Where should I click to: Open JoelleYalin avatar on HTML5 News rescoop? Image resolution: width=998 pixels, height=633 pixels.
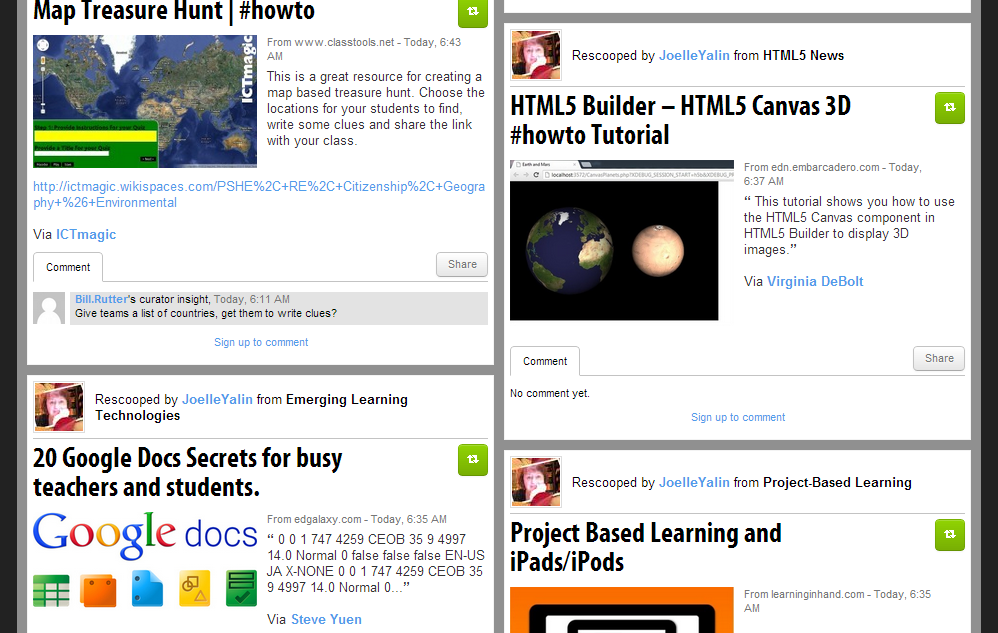click(x=536, y=55)
